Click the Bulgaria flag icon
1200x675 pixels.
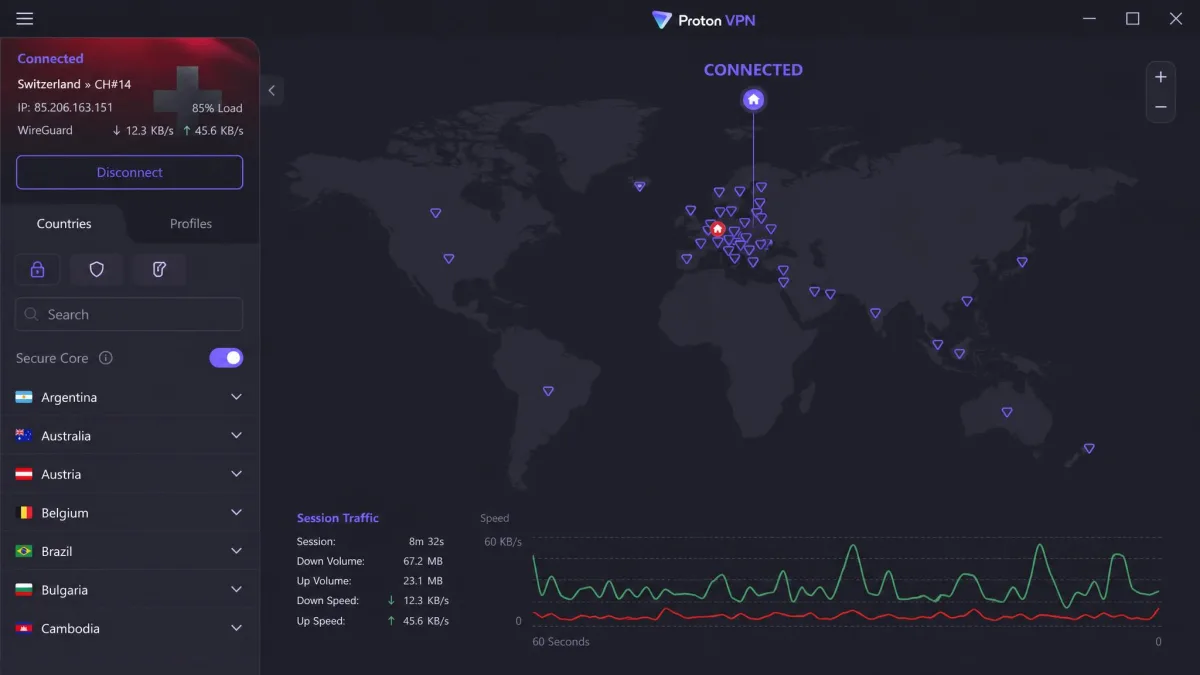tap(24, 590)
